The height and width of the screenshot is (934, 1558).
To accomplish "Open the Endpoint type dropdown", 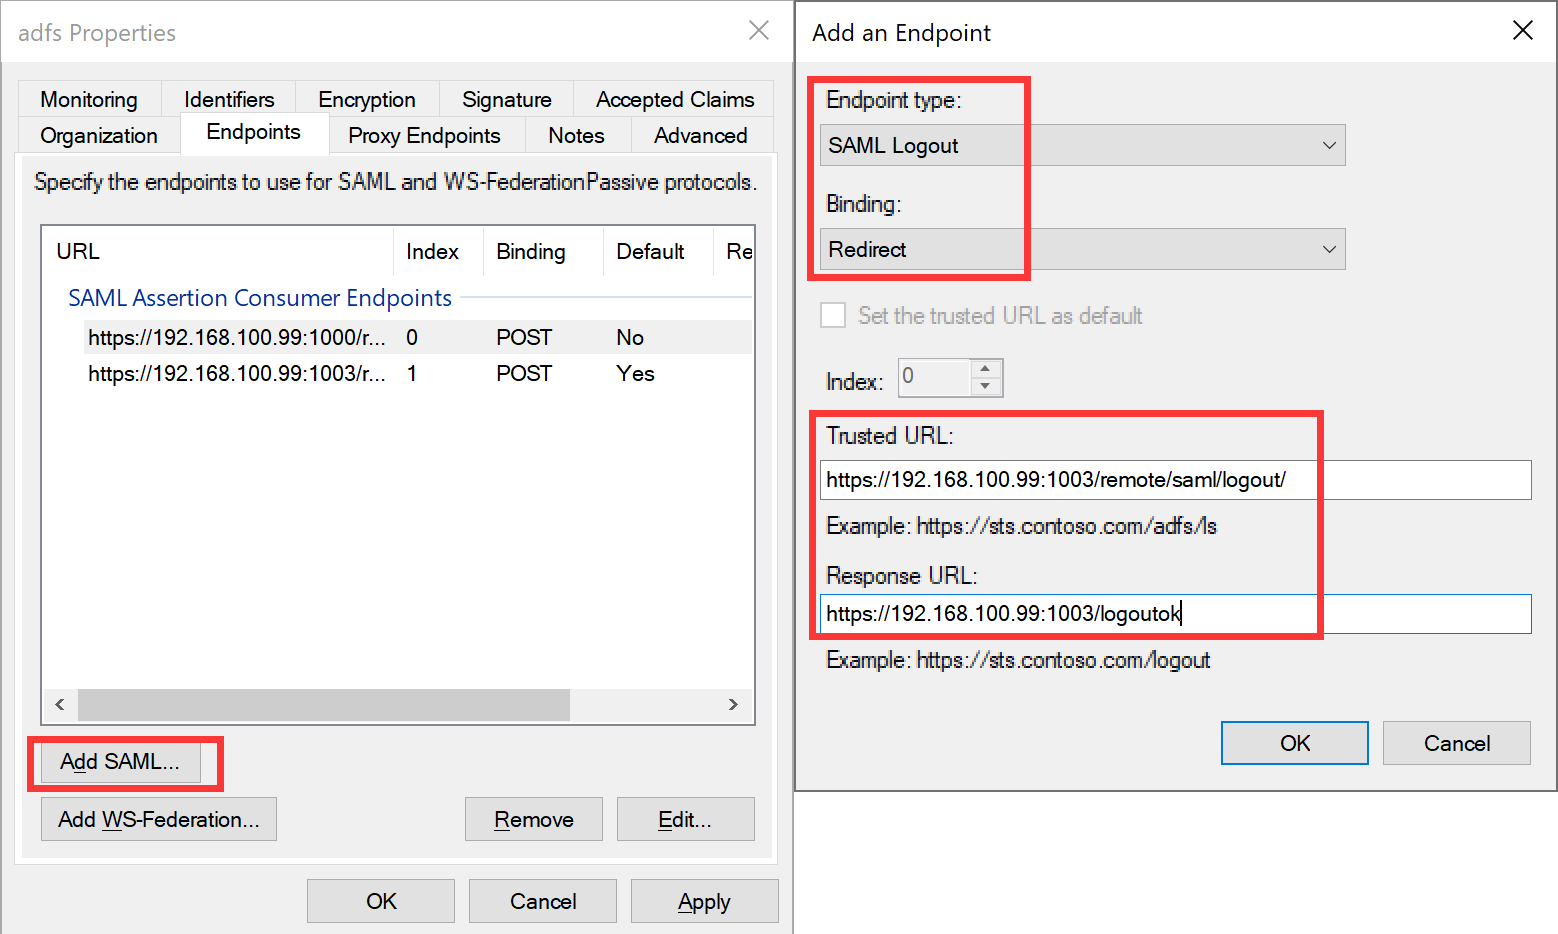I will [1082, 145].
